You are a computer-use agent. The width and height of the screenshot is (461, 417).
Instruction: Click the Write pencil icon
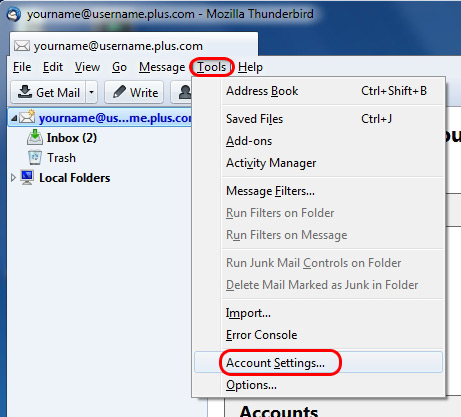click(x=119, y=92)
